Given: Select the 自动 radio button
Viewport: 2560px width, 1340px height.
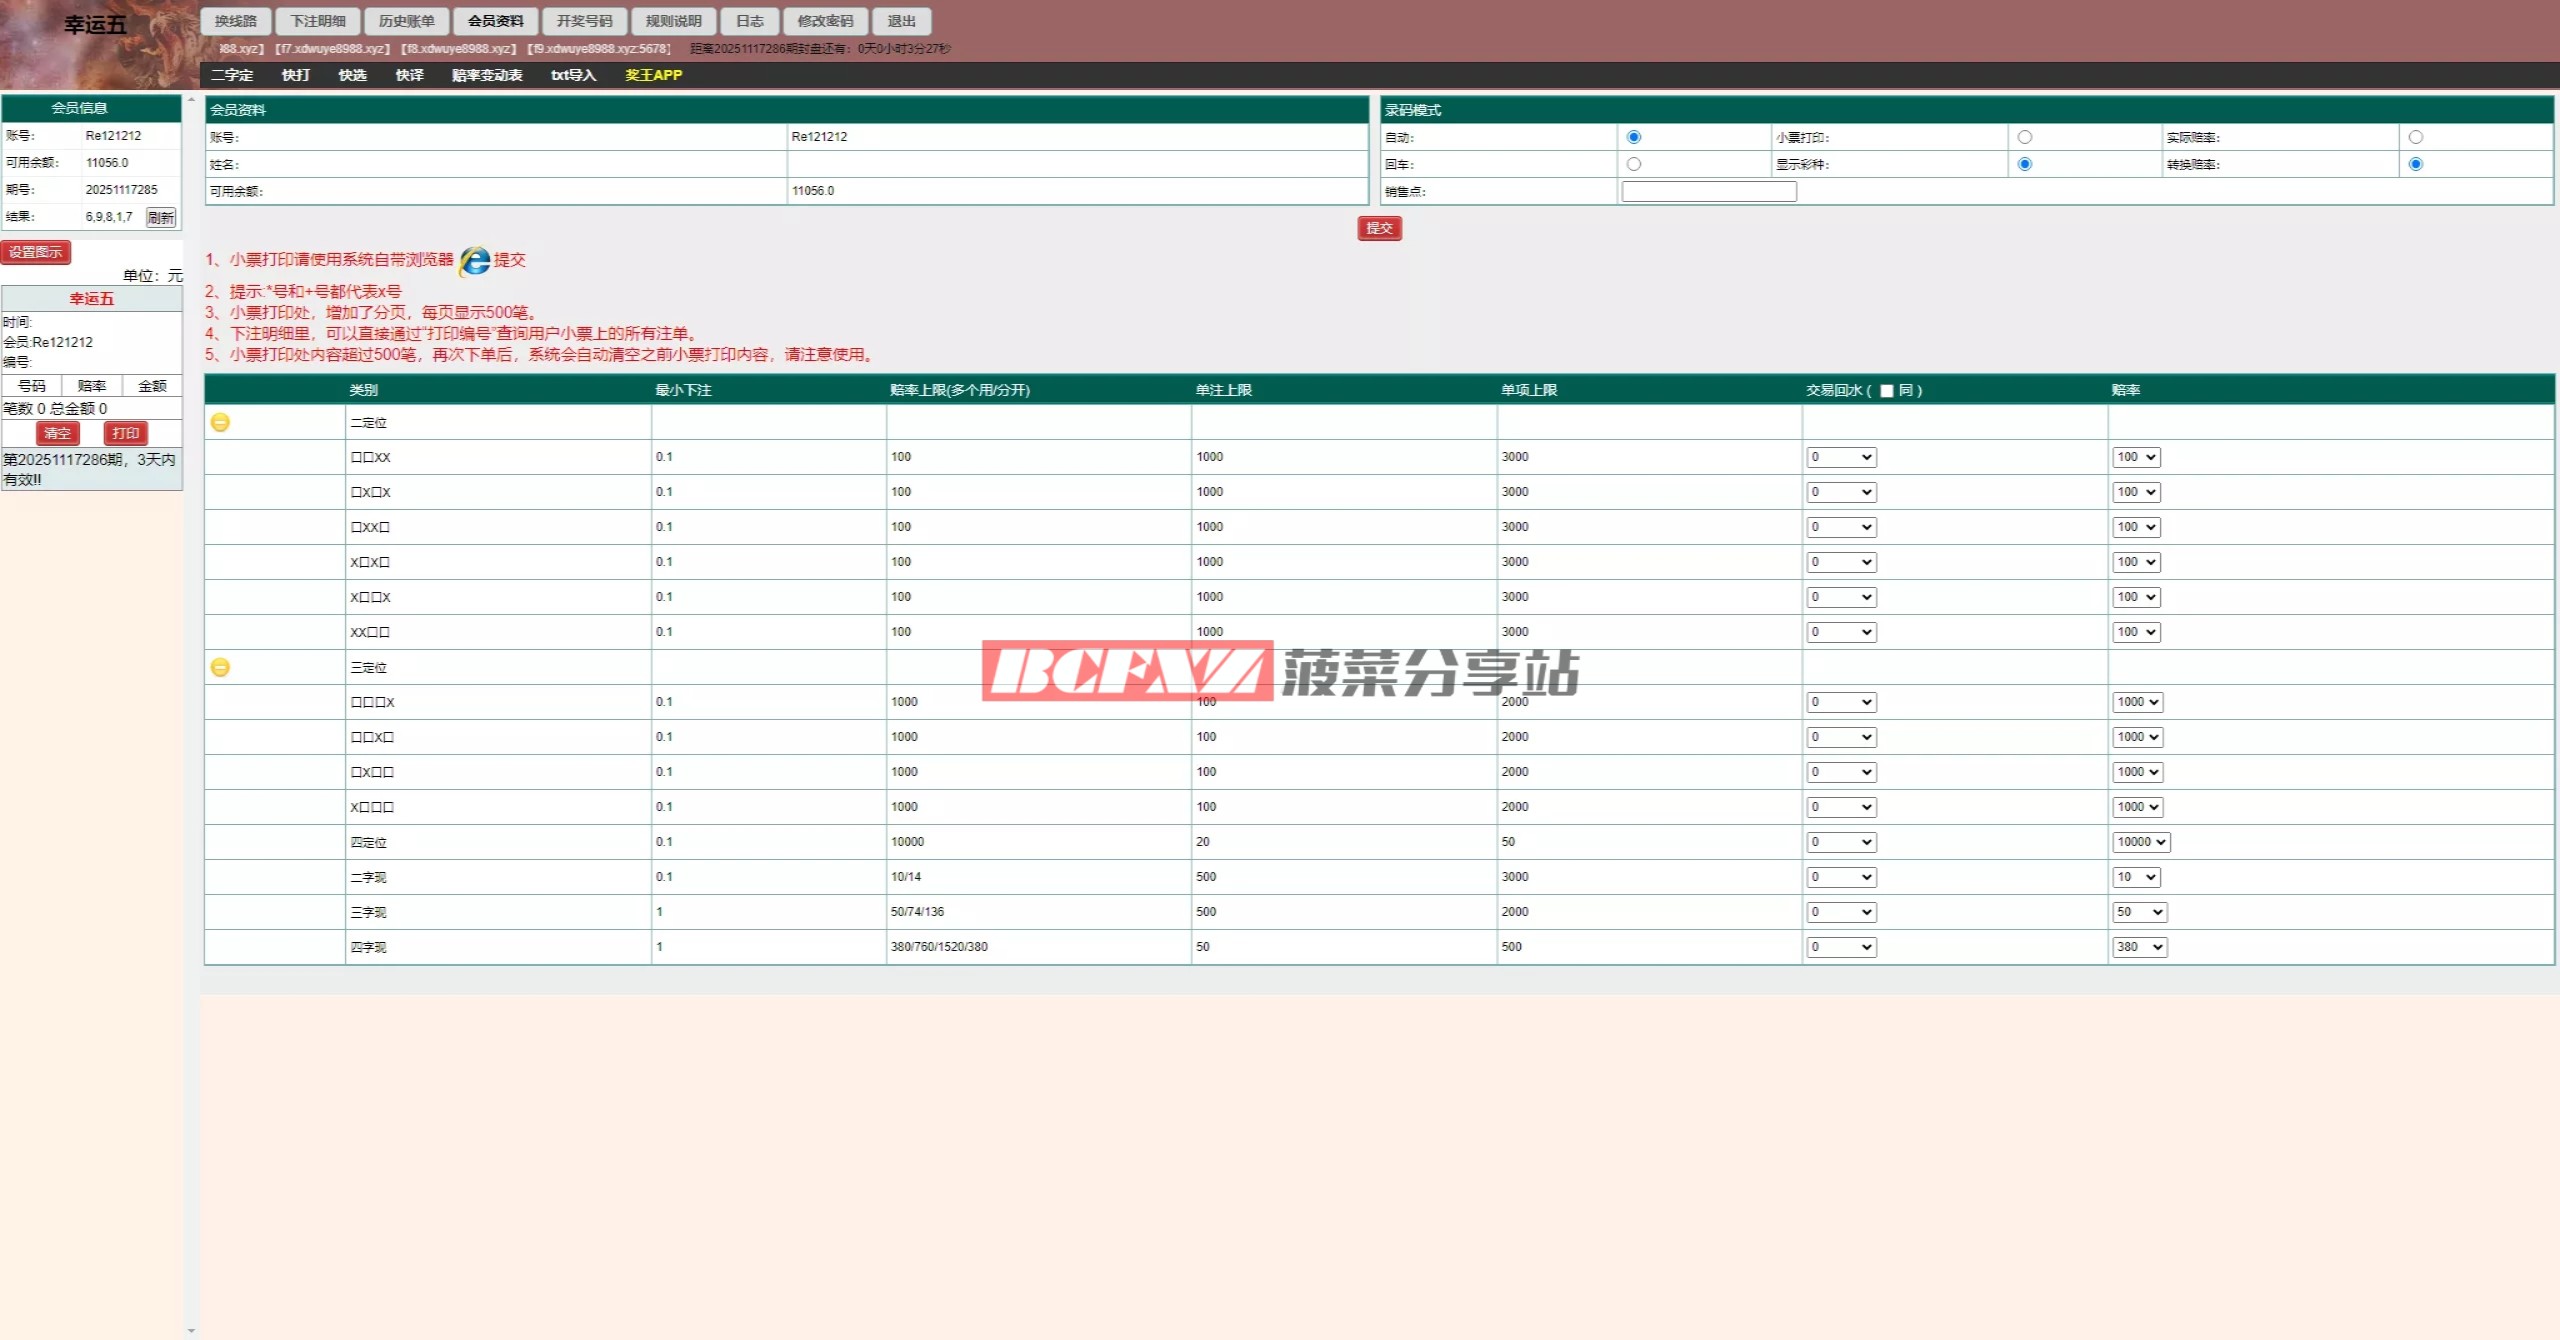Looking at the screenshot, I should [x=1633, y=137].
